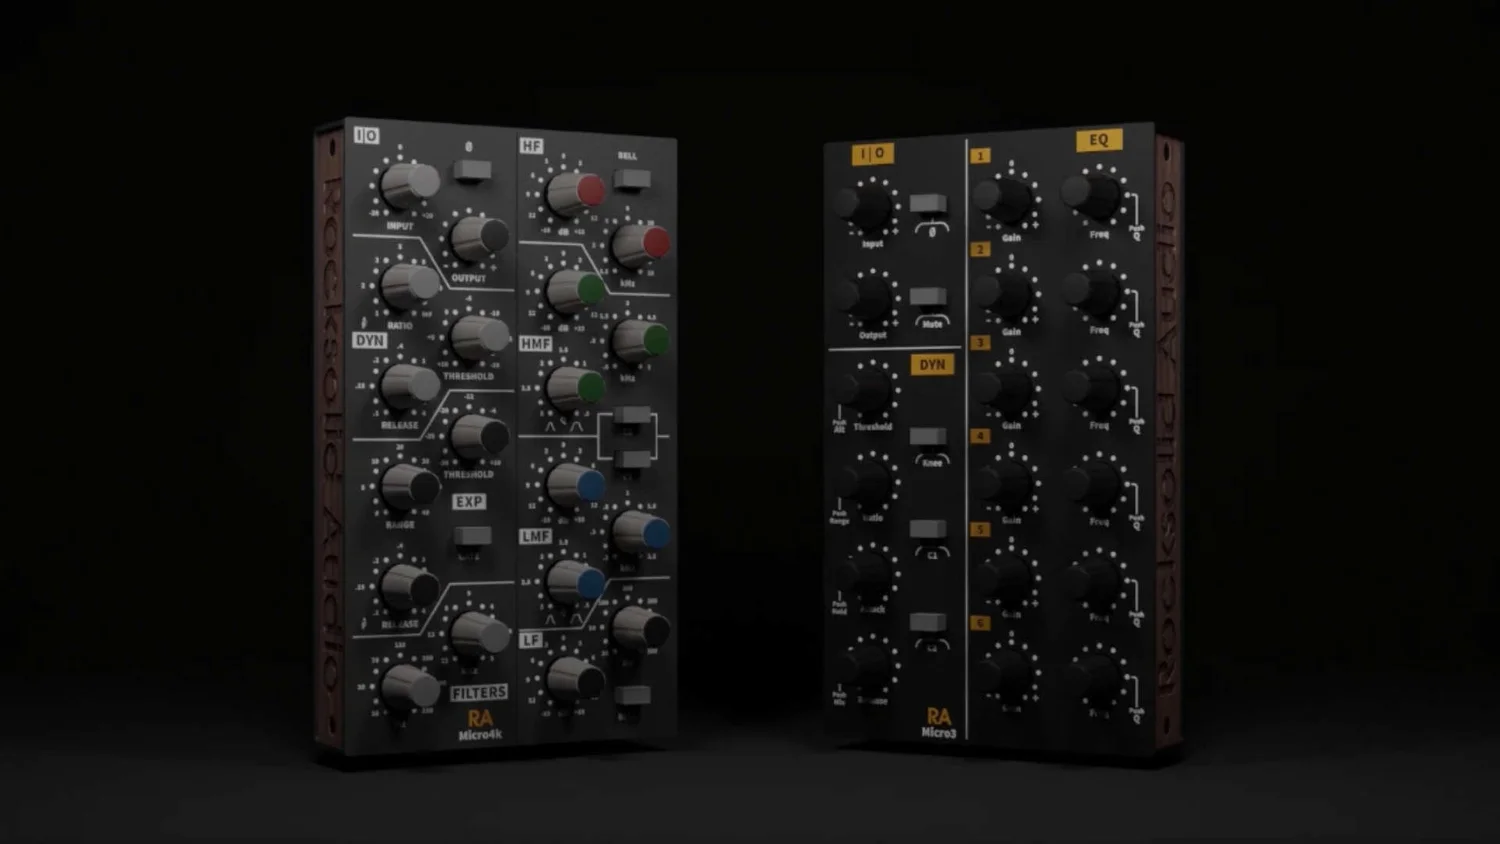Engage the C2 switch on the Micro3
The height and width of the screenshot is (844, 1500).
pos(928,623)
